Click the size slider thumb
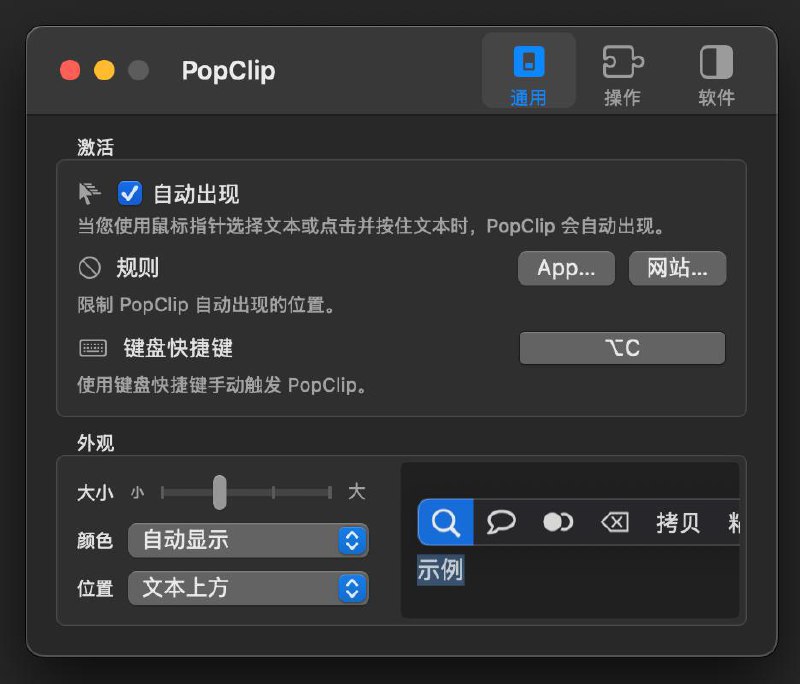800x684 pixels. click(x=220, y=492)
